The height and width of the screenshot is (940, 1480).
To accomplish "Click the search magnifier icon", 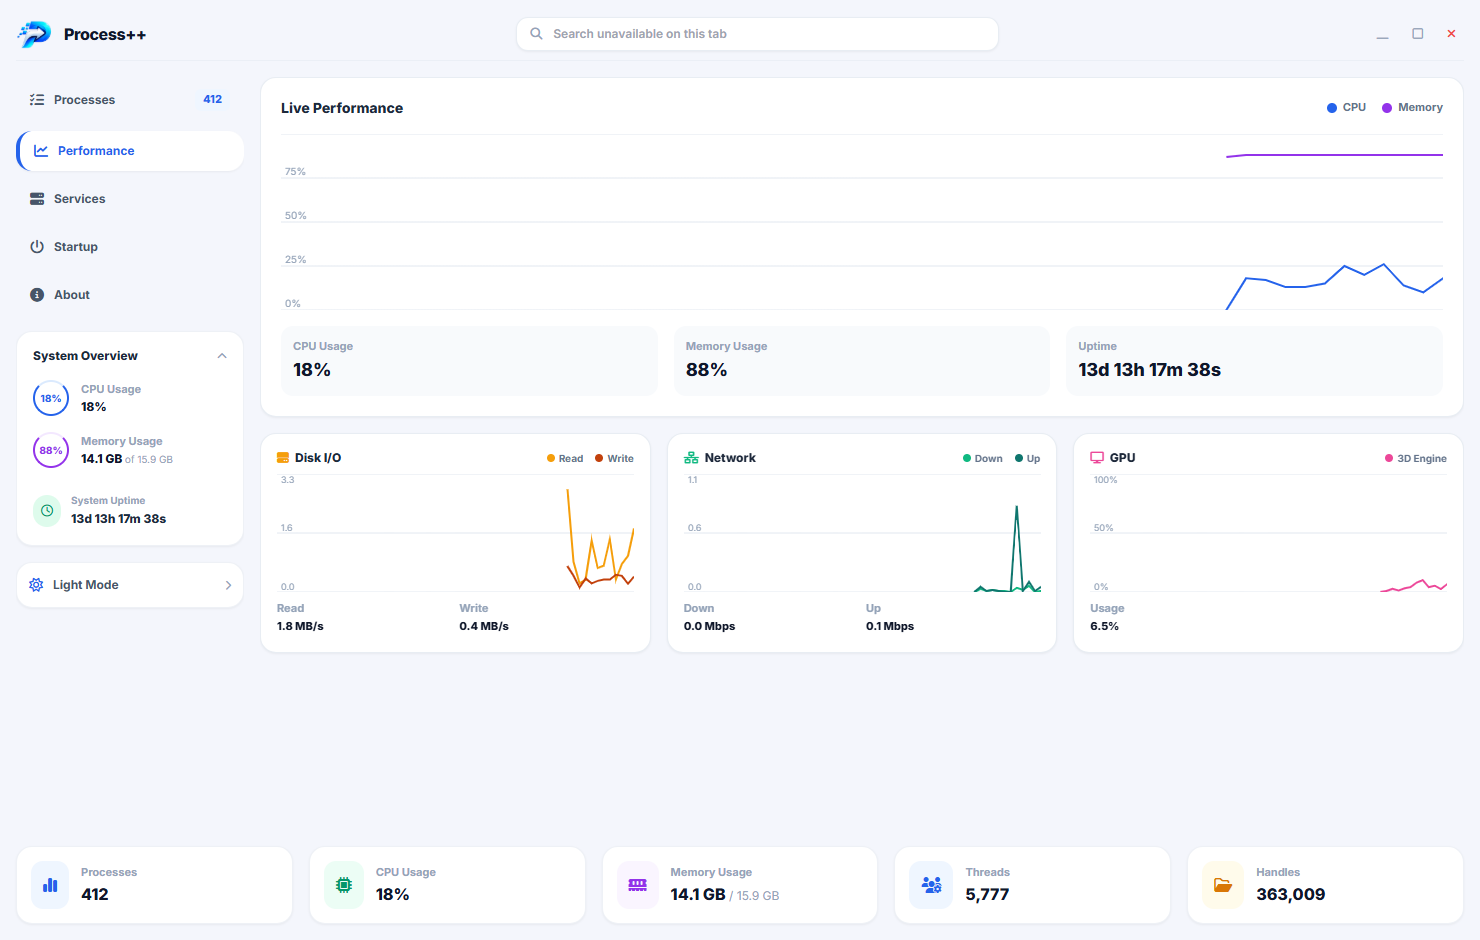I will coord(536,34).
